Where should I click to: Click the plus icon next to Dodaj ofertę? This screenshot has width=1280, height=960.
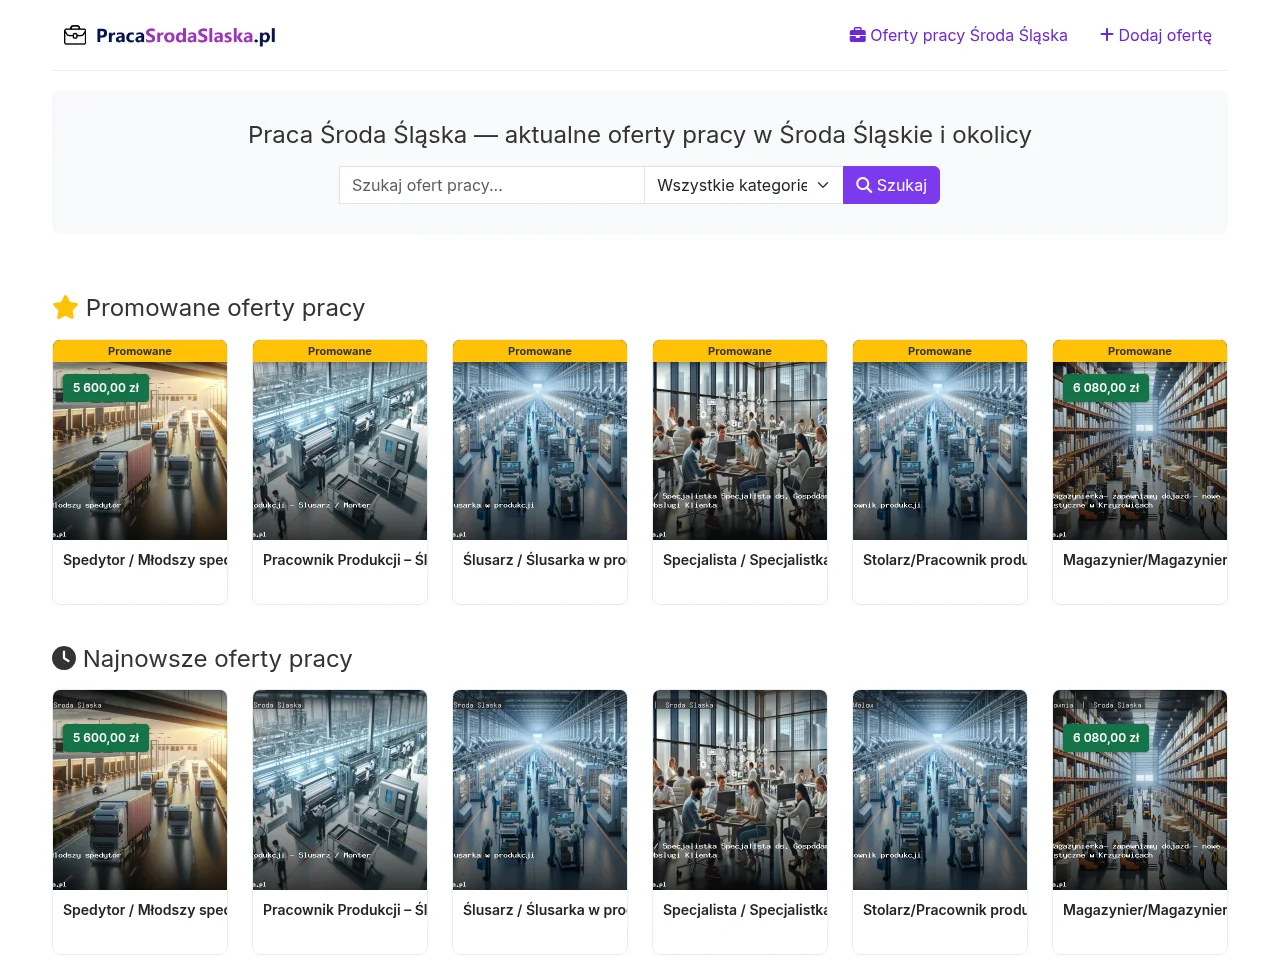(x=1107, y=35)
